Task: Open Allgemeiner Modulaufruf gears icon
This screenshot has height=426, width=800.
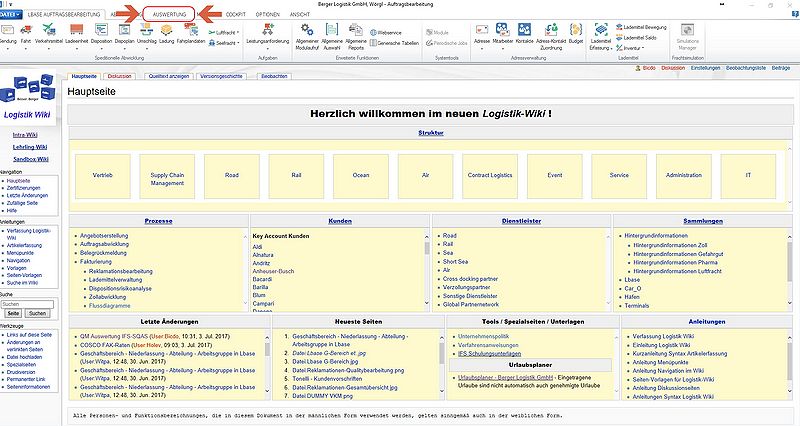Action: tap(307, 30)
